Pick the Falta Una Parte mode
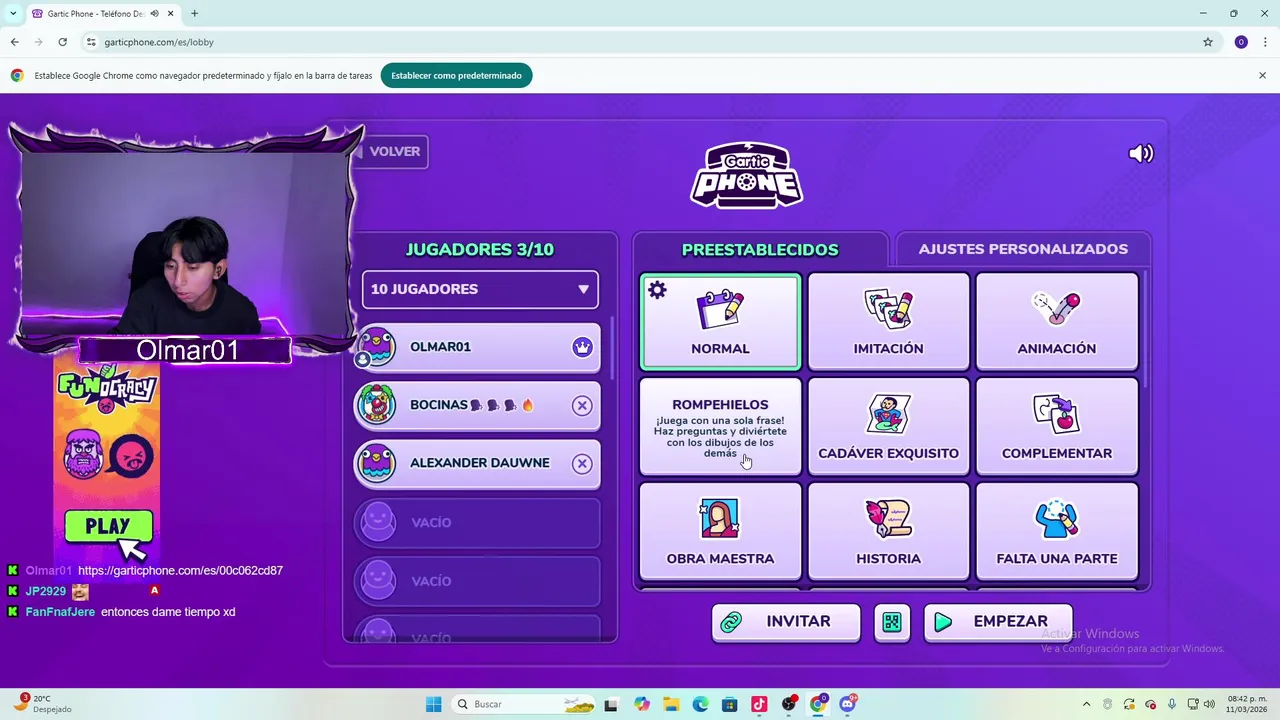The width and height of the screenshot is (1280, 720). [x=1056, y=531]
